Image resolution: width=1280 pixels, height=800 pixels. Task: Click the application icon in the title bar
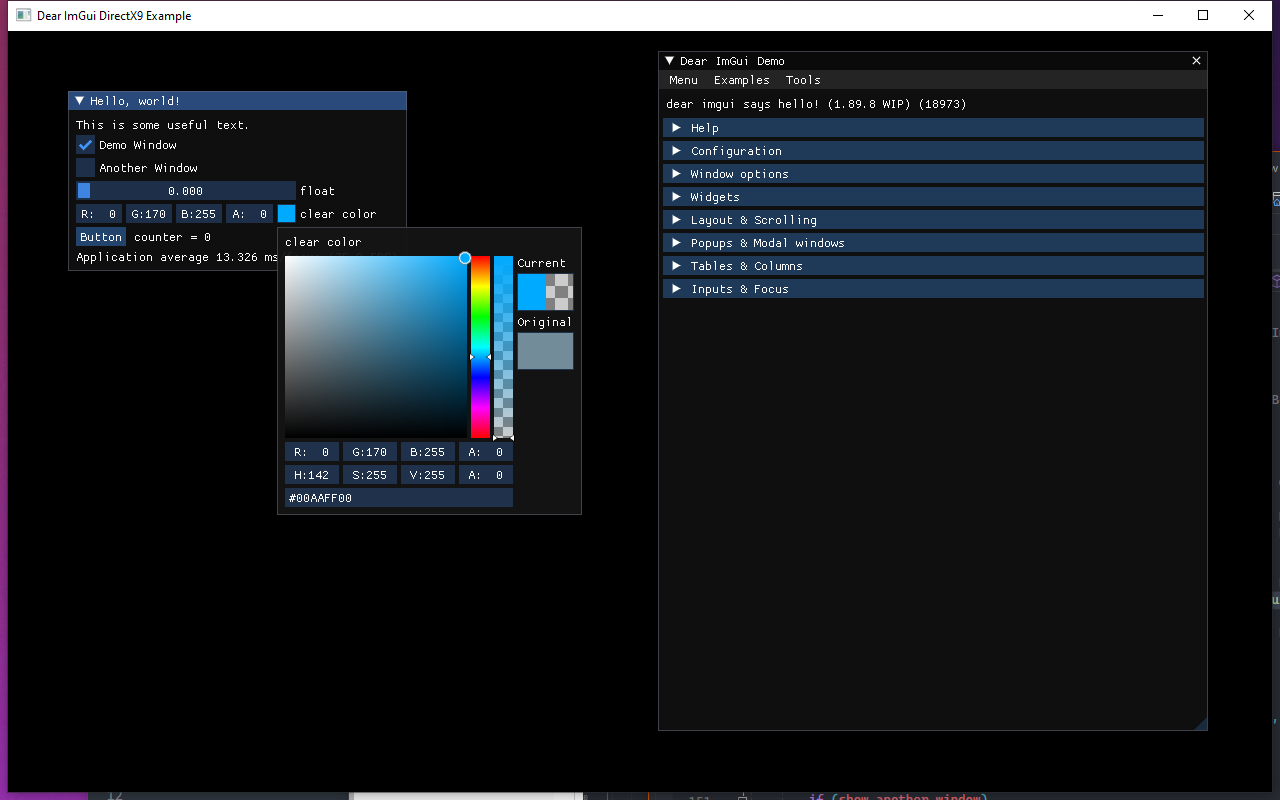point(24,15)
